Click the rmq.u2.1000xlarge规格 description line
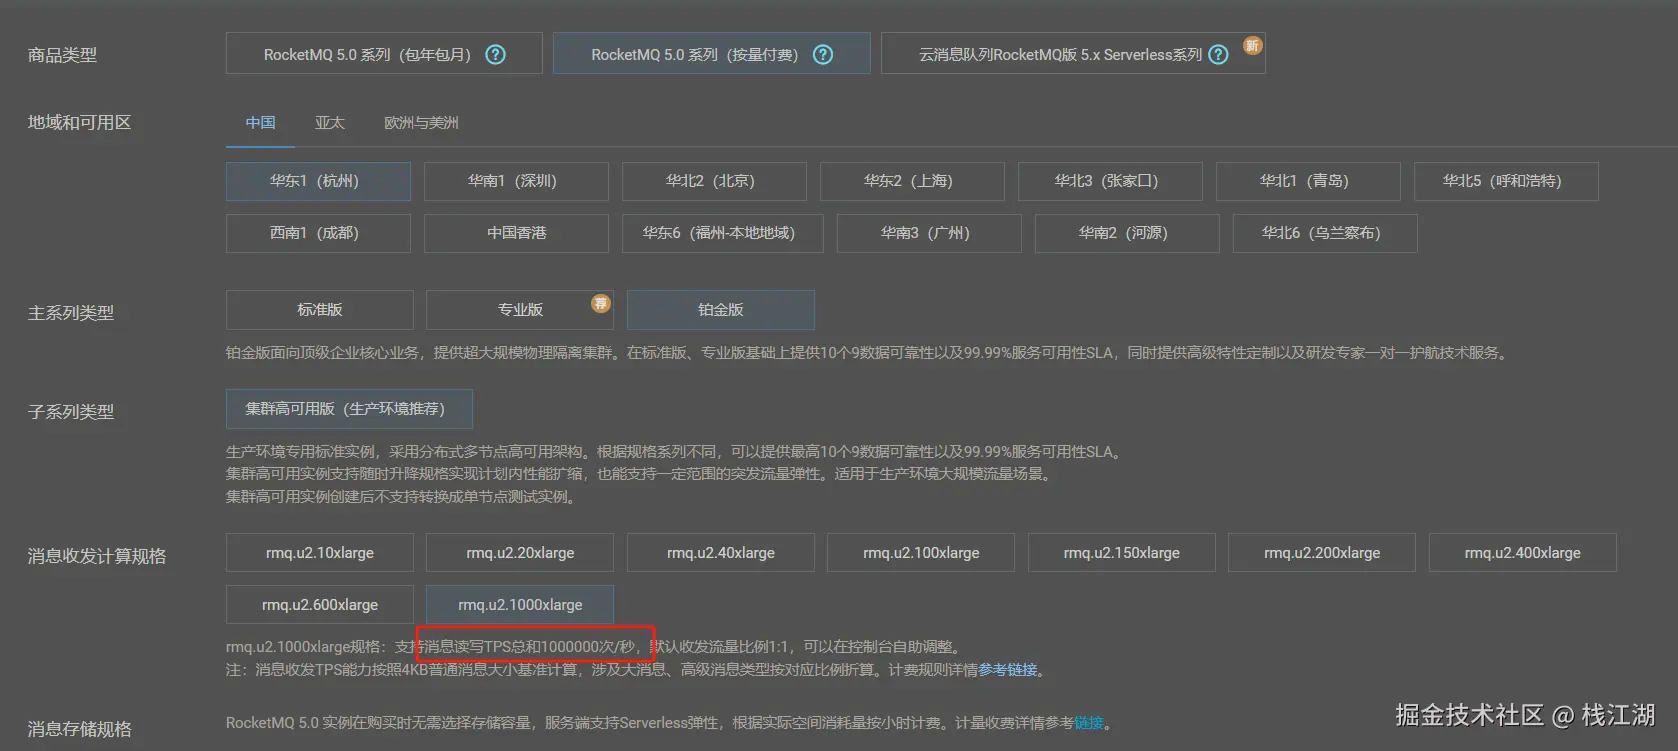 pos(596,647)
